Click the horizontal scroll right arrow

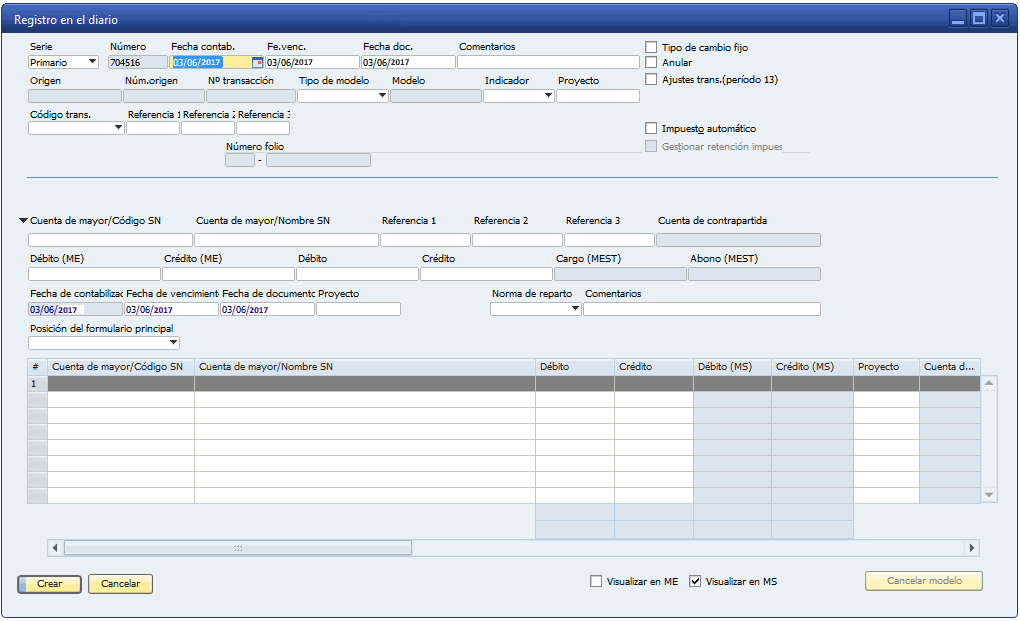pyautogui.click(x=971, y=548)
